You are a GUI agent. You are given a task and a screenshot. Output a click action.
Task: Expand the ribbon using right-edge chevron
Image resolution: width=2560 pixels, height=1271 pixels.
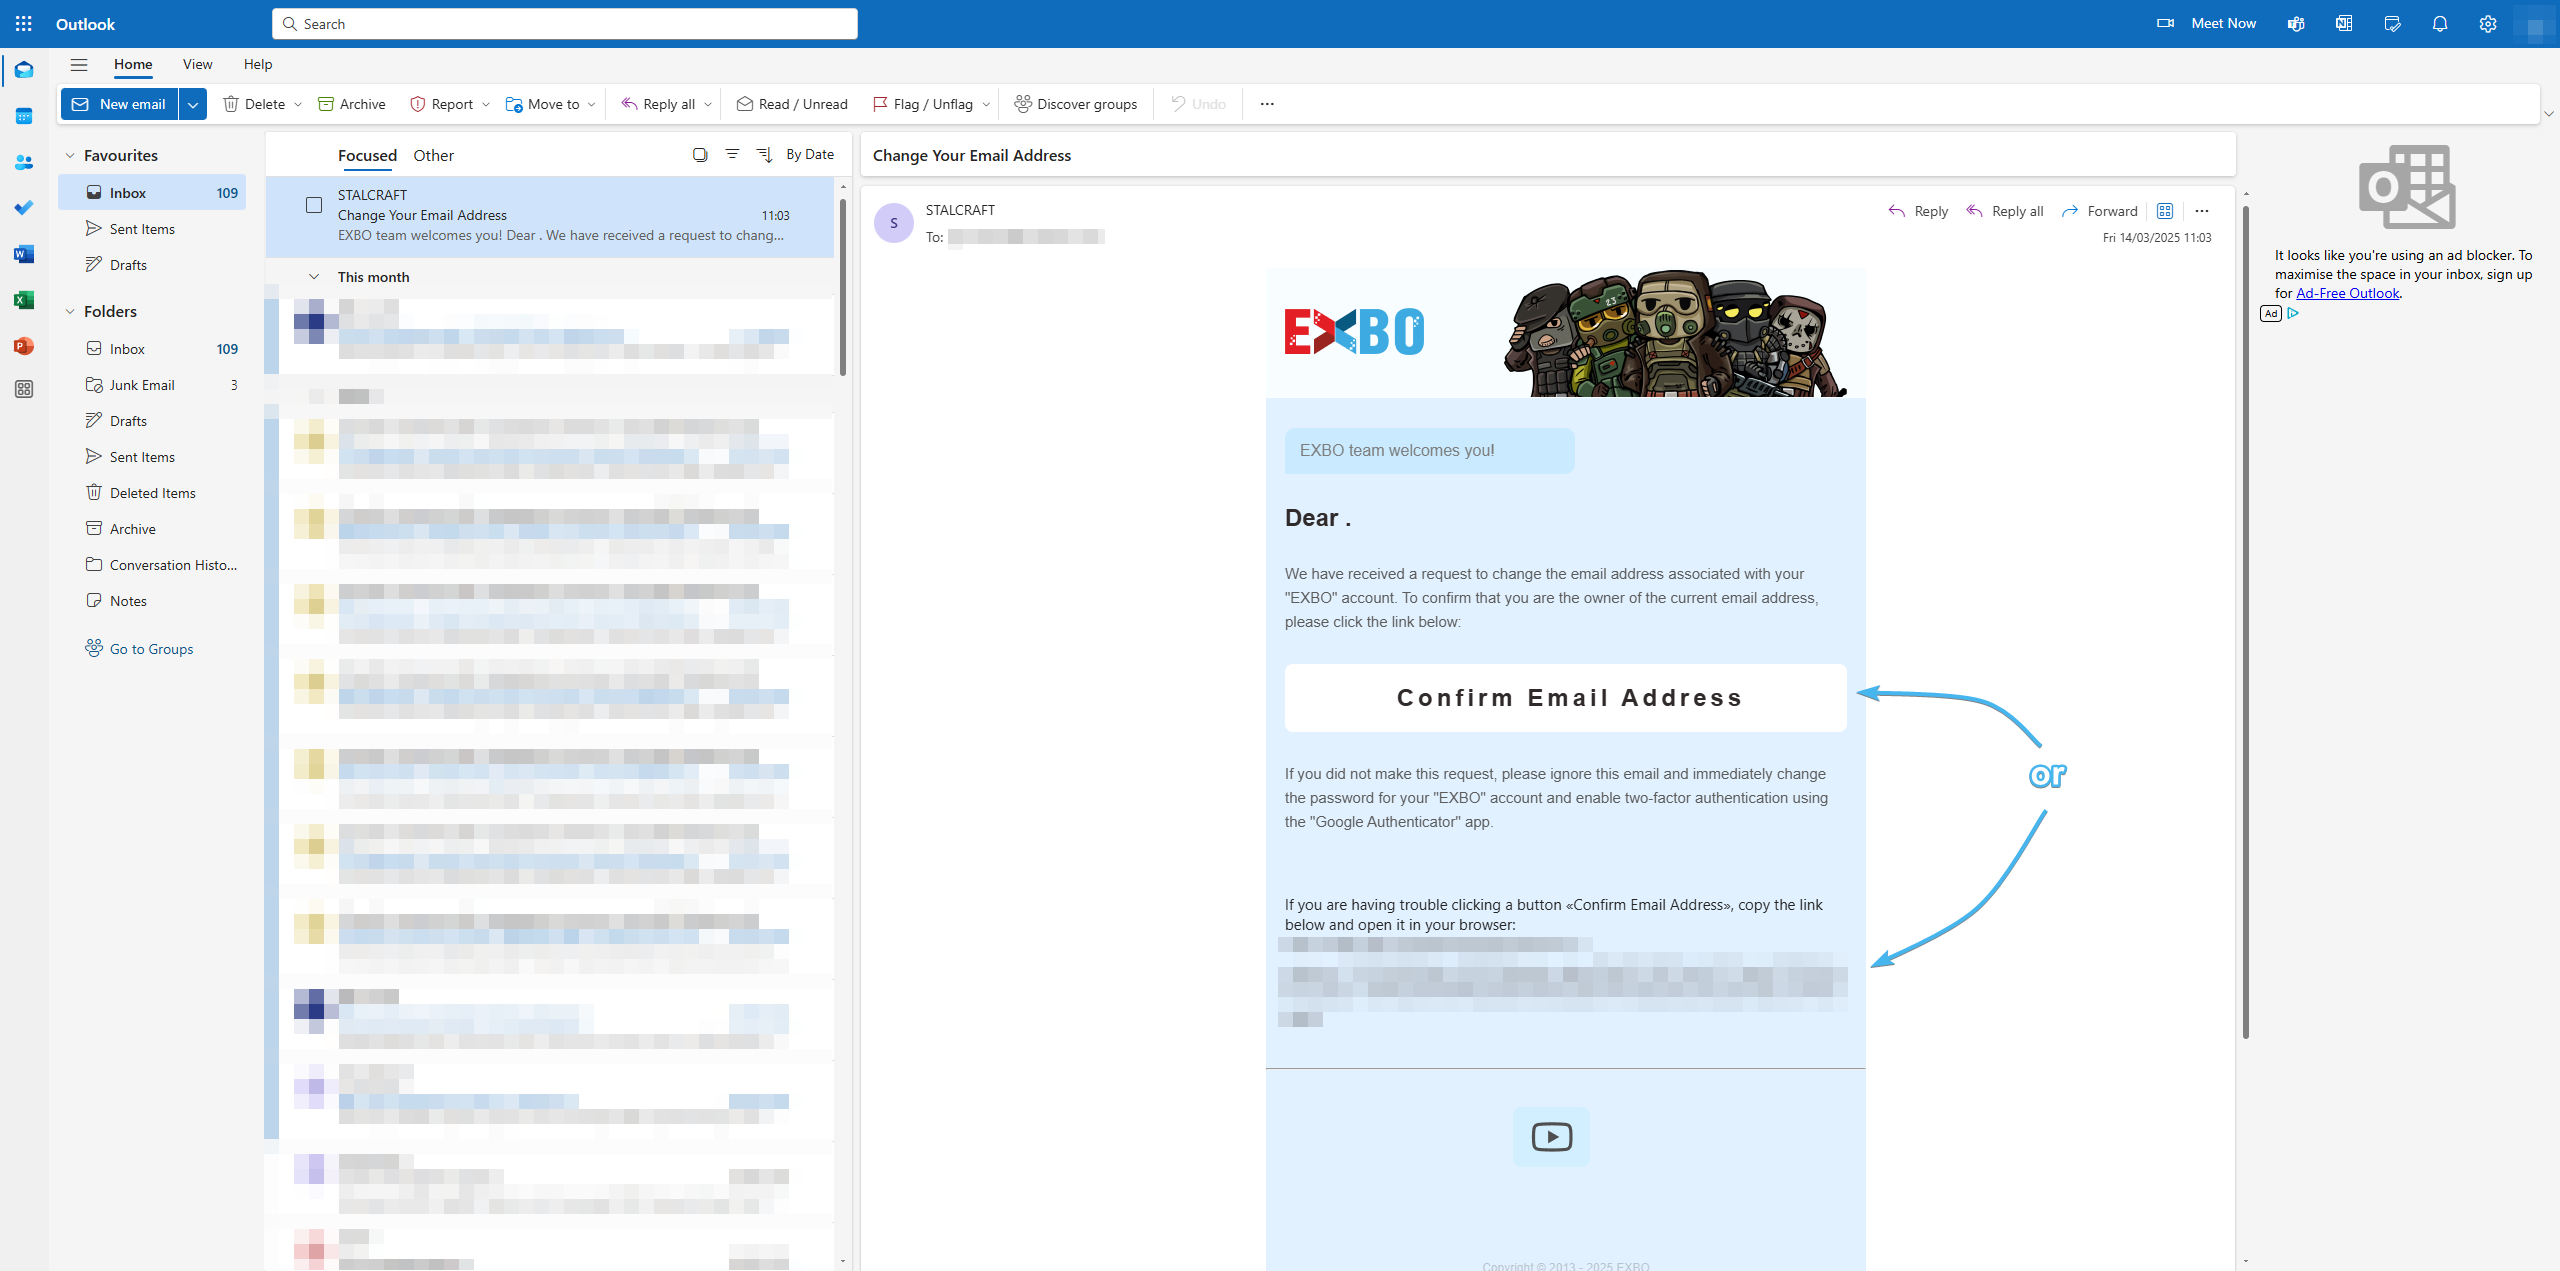[2549, 114]
